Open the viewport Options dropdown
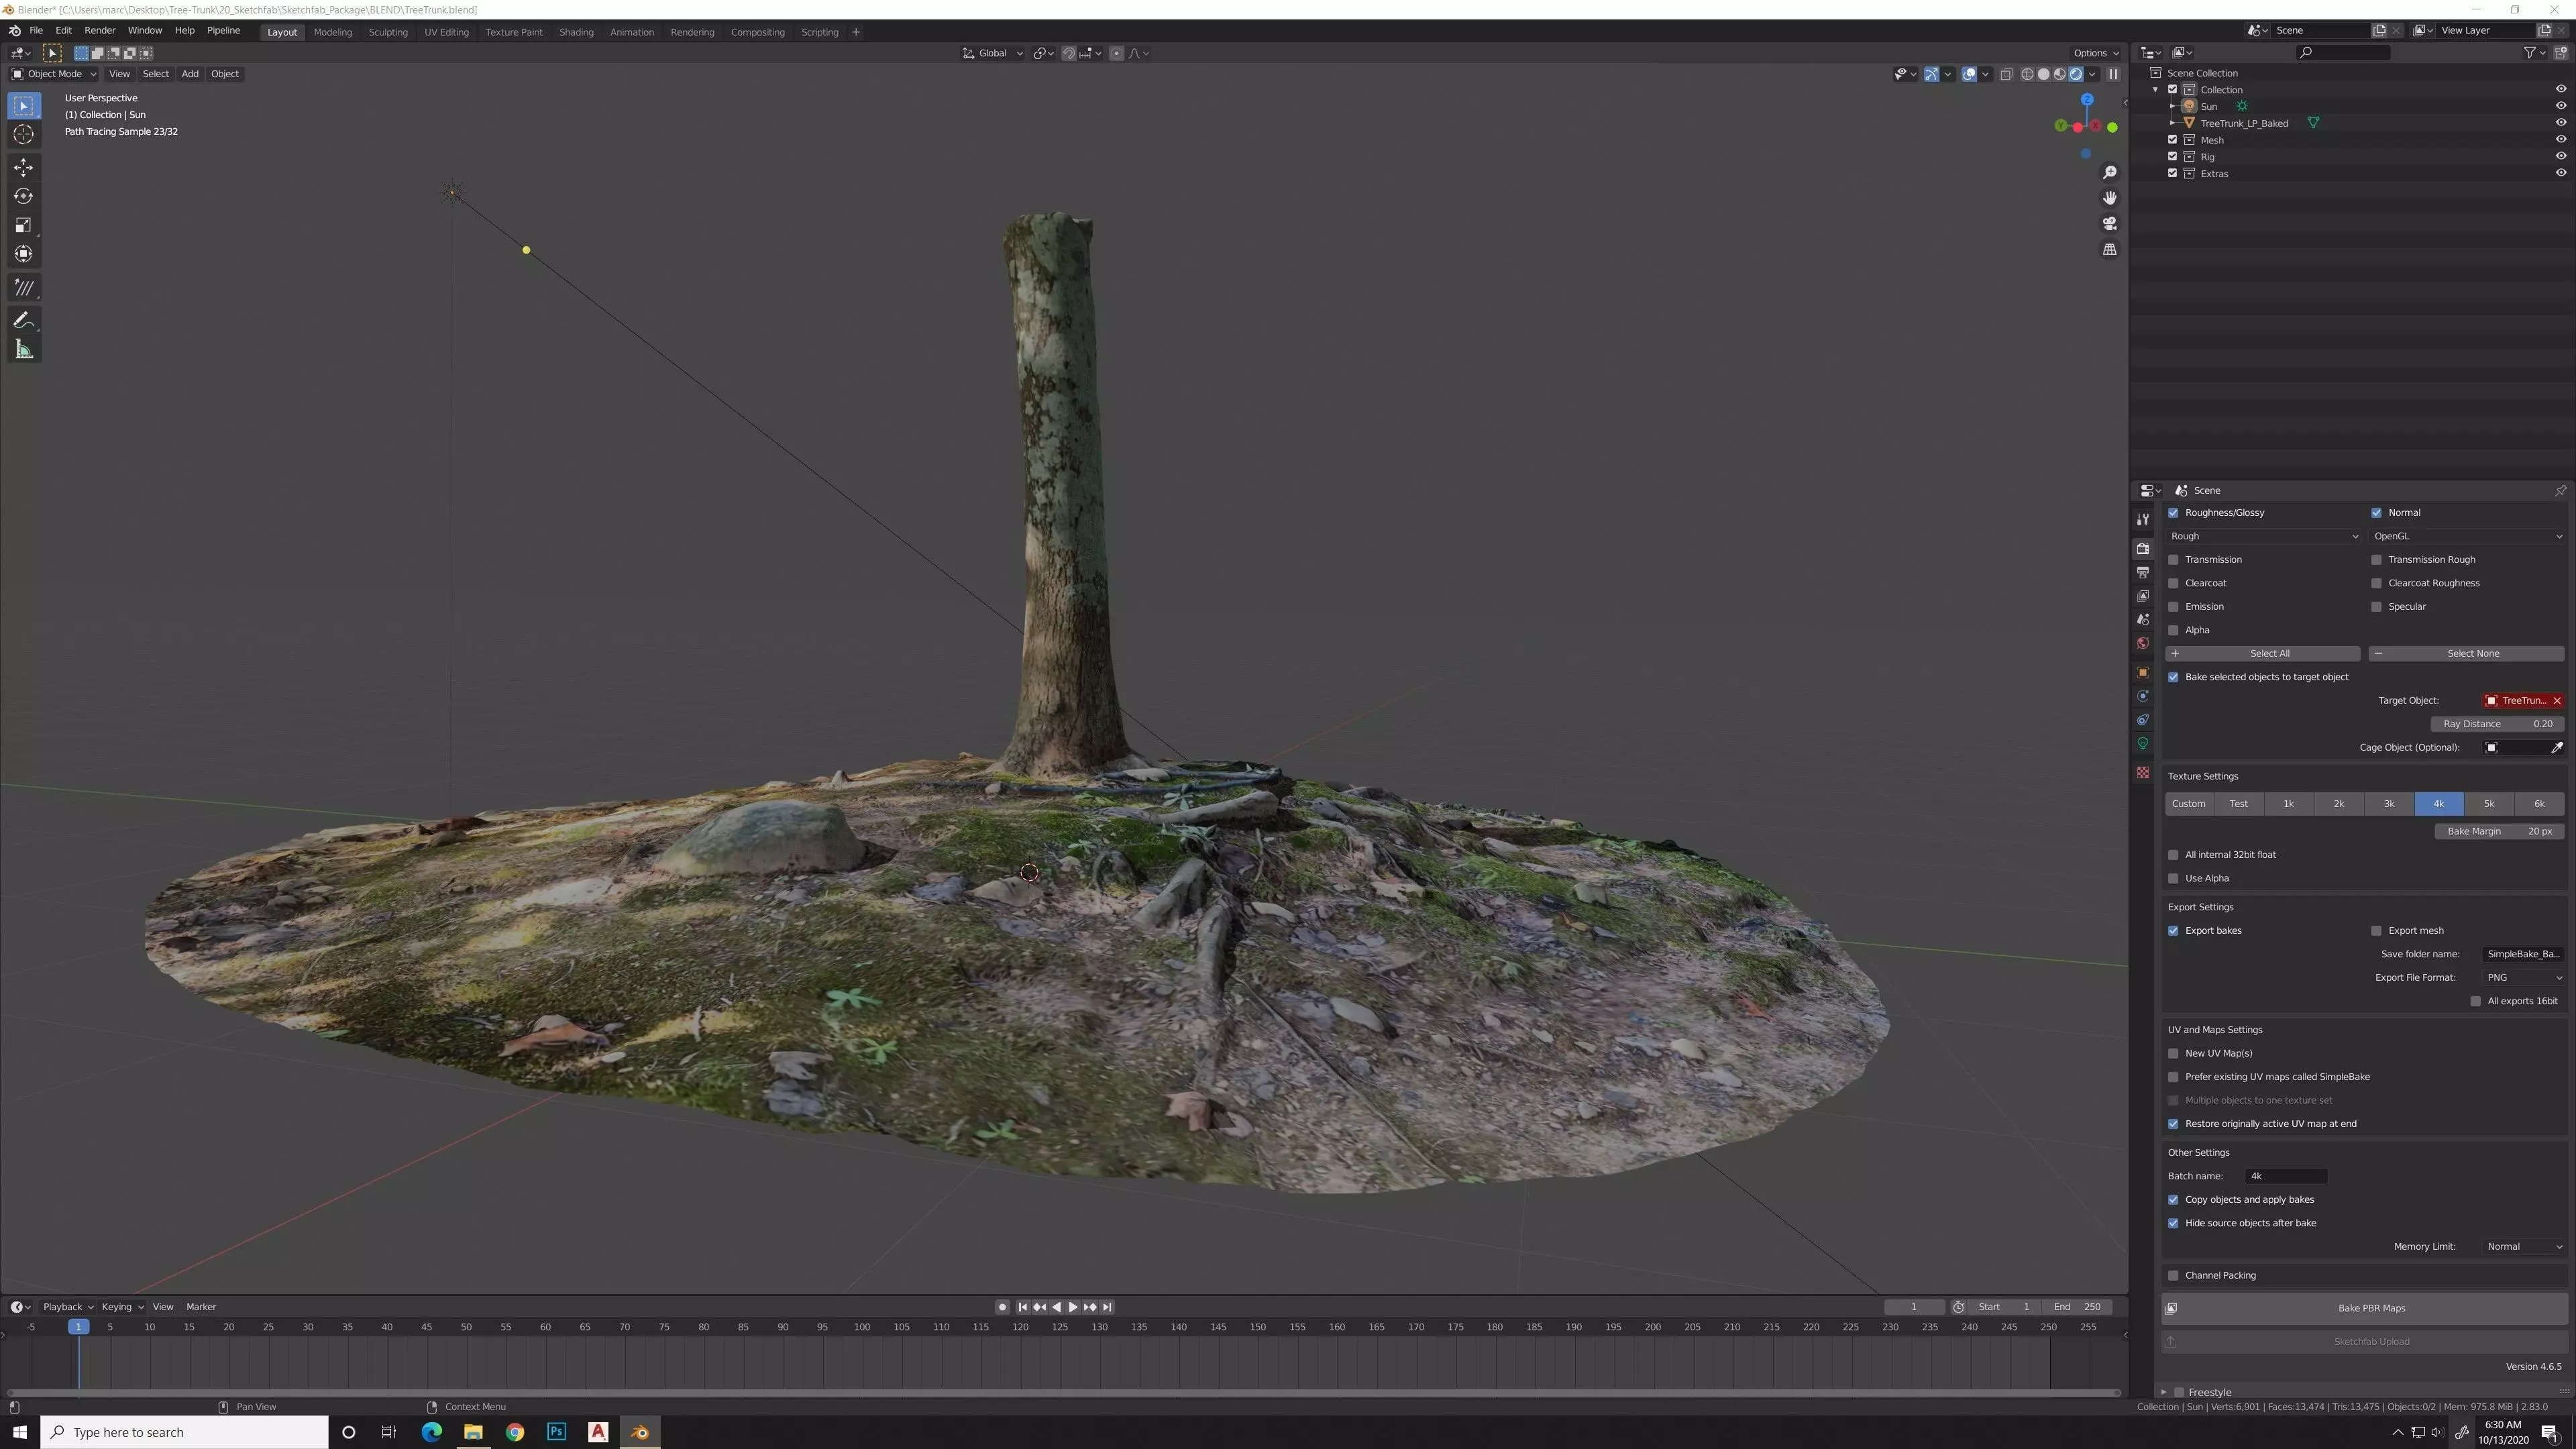 click(2095, 53)
